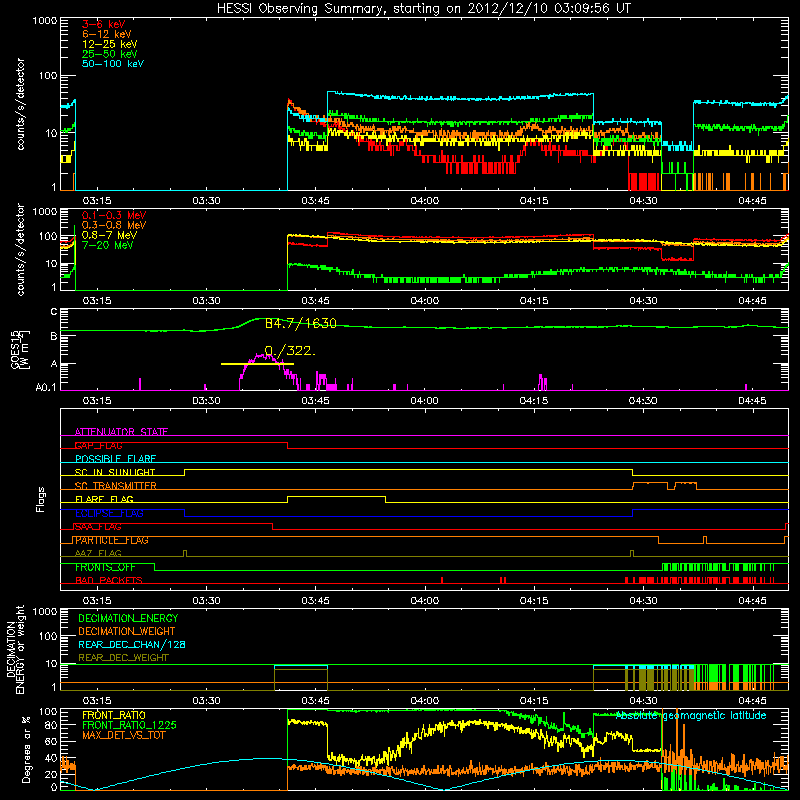Select the orange 6-12 keV legend label

[107, 34]
